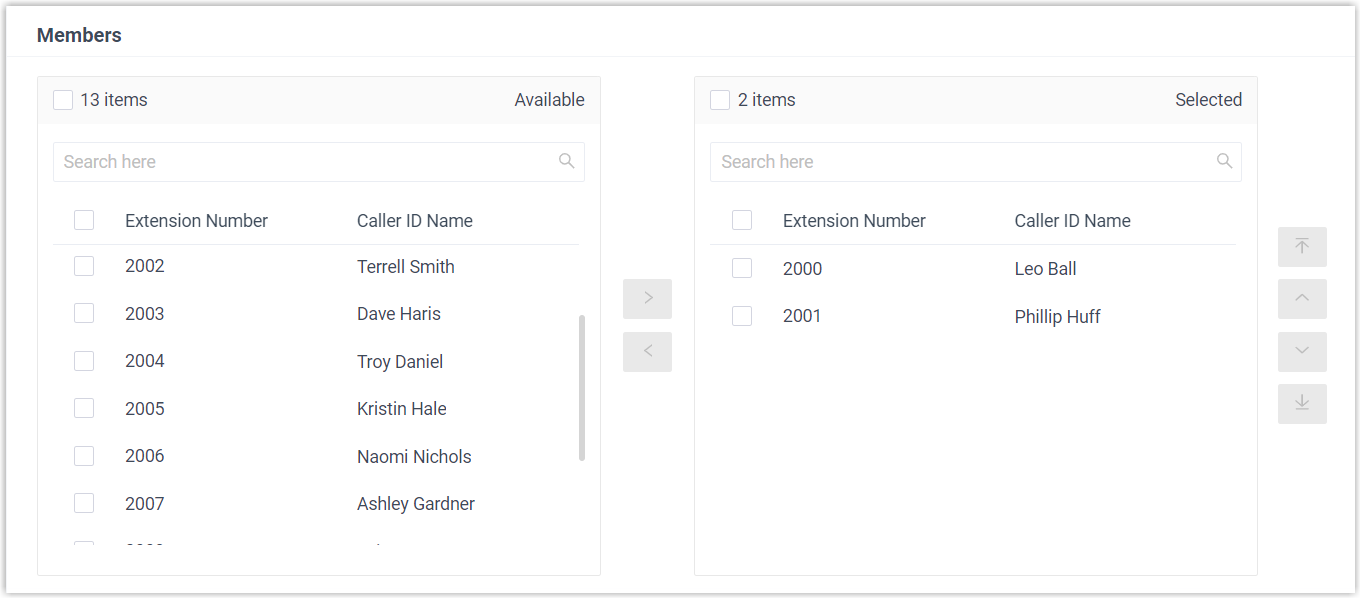Click the right arrow to move members to Selected
Viewport: 1361px width, 599px height.
647,298
